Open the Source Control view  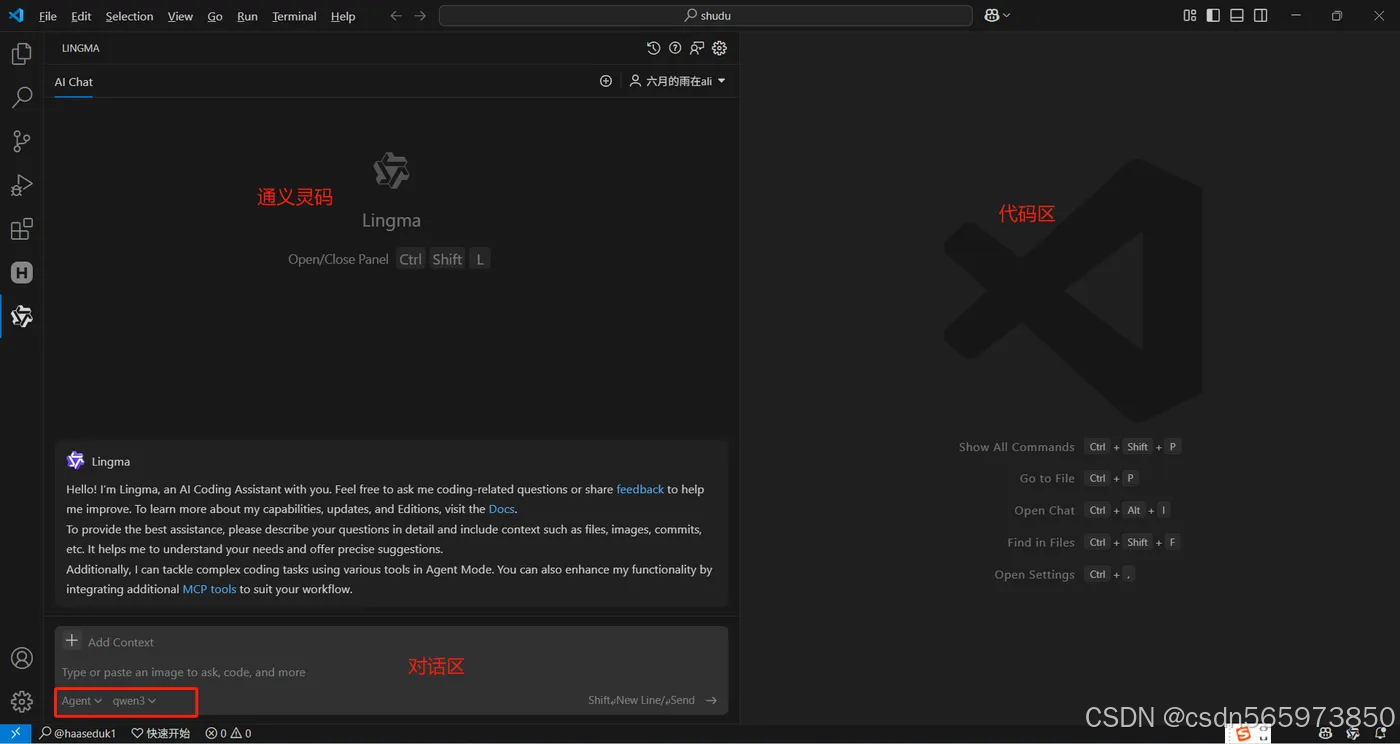tap(21, 141)
